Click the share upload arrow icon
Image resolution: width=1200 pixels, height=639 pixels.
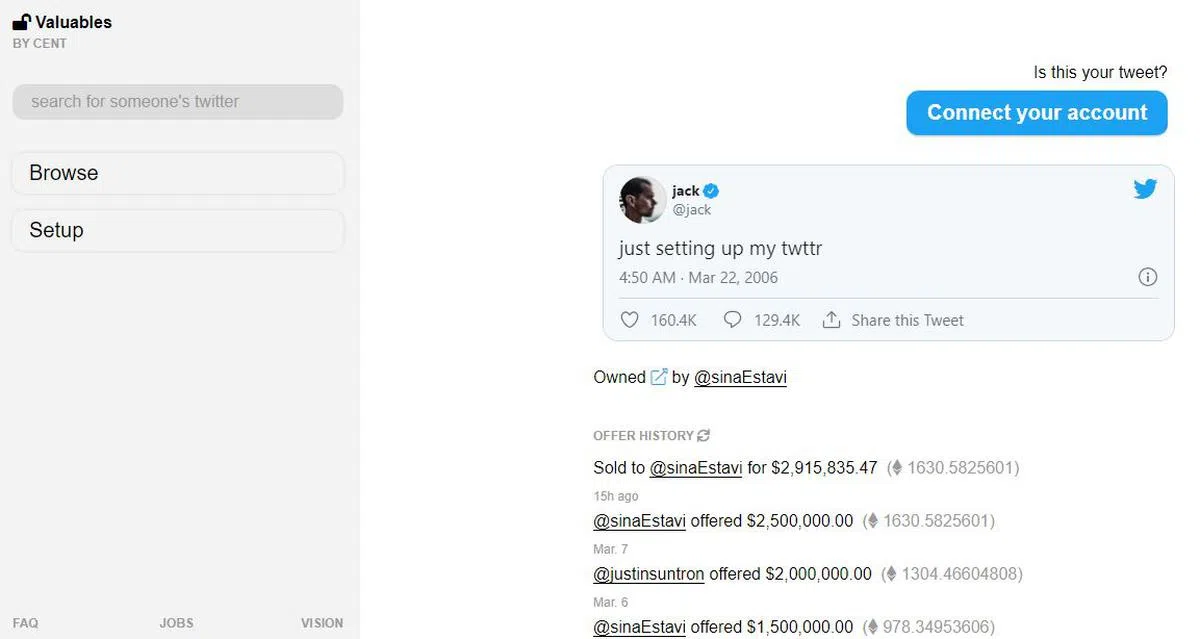(x=831, y=320)
